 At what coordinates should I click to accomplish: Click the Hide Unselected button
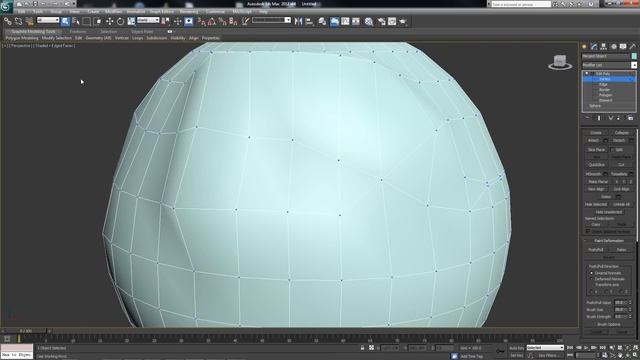point(609,212)
